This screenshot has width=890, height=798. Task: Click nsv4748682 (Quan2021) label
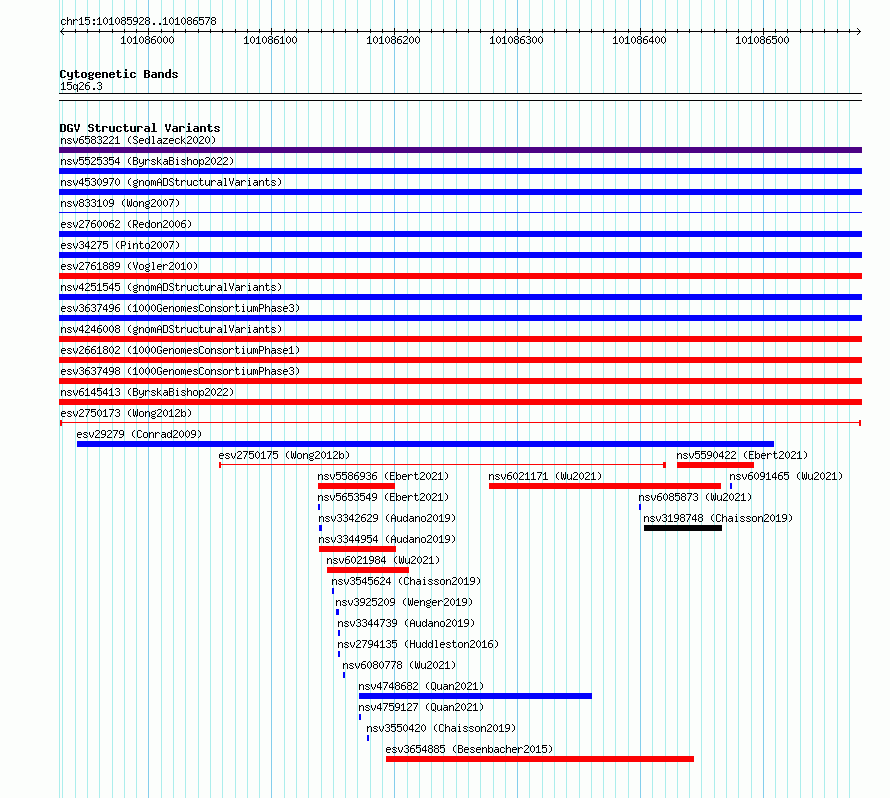point(421,686)
